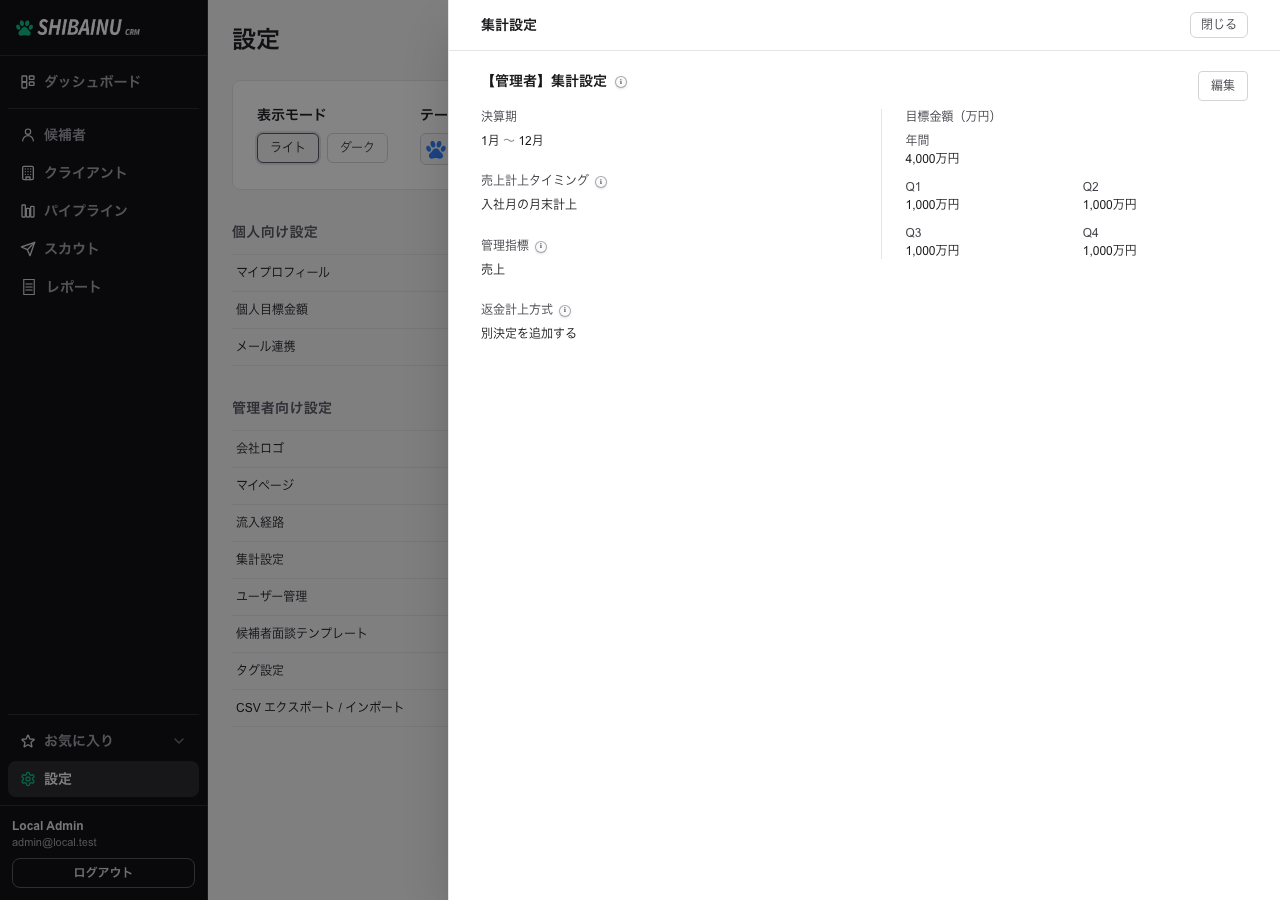Click the 入社月の月末計上 value
This screenshot has height=900, width=1280.
point(529,205)
